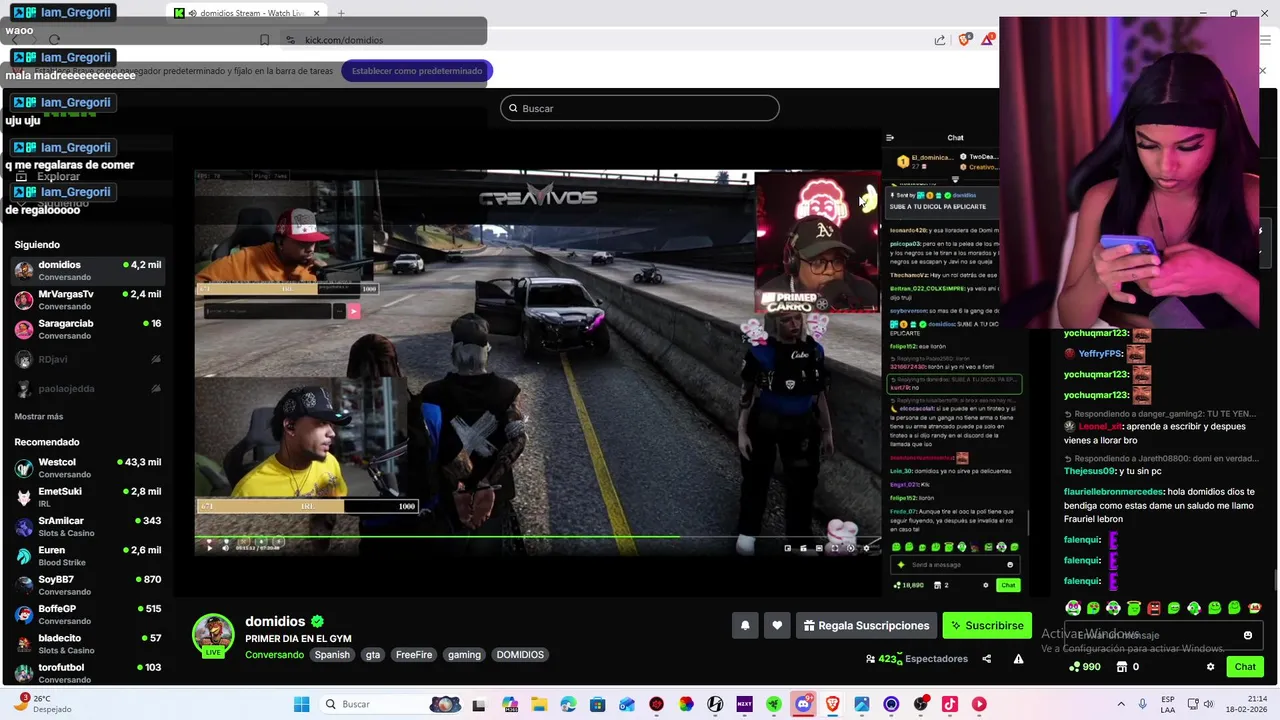Click the Buscar search field on Kick

(x=640, y=108)
